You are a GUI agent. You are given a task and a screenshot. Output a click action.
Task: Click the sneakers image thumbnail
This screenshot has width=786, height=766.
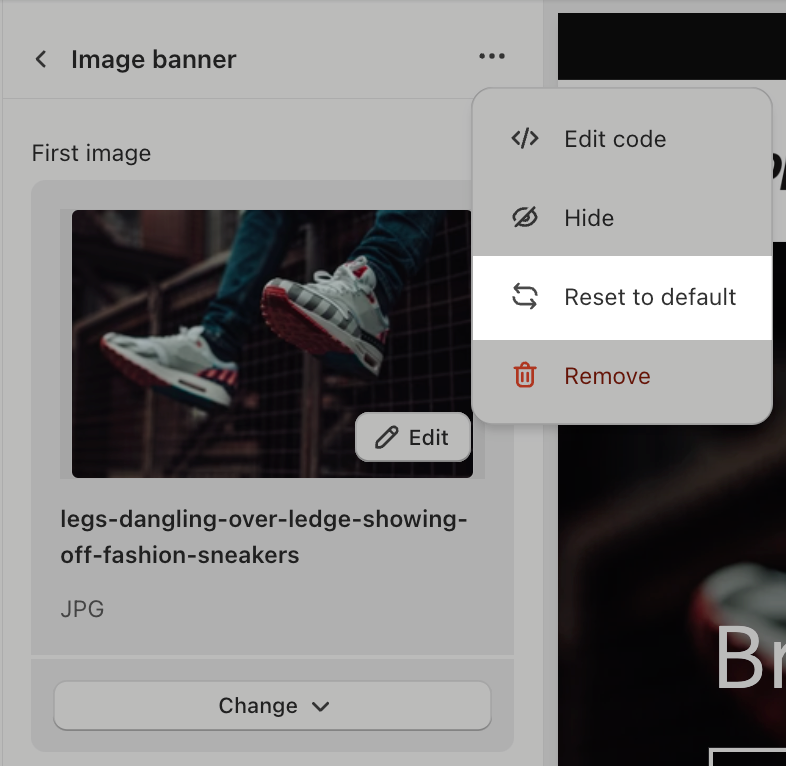[x=272, y=344]
